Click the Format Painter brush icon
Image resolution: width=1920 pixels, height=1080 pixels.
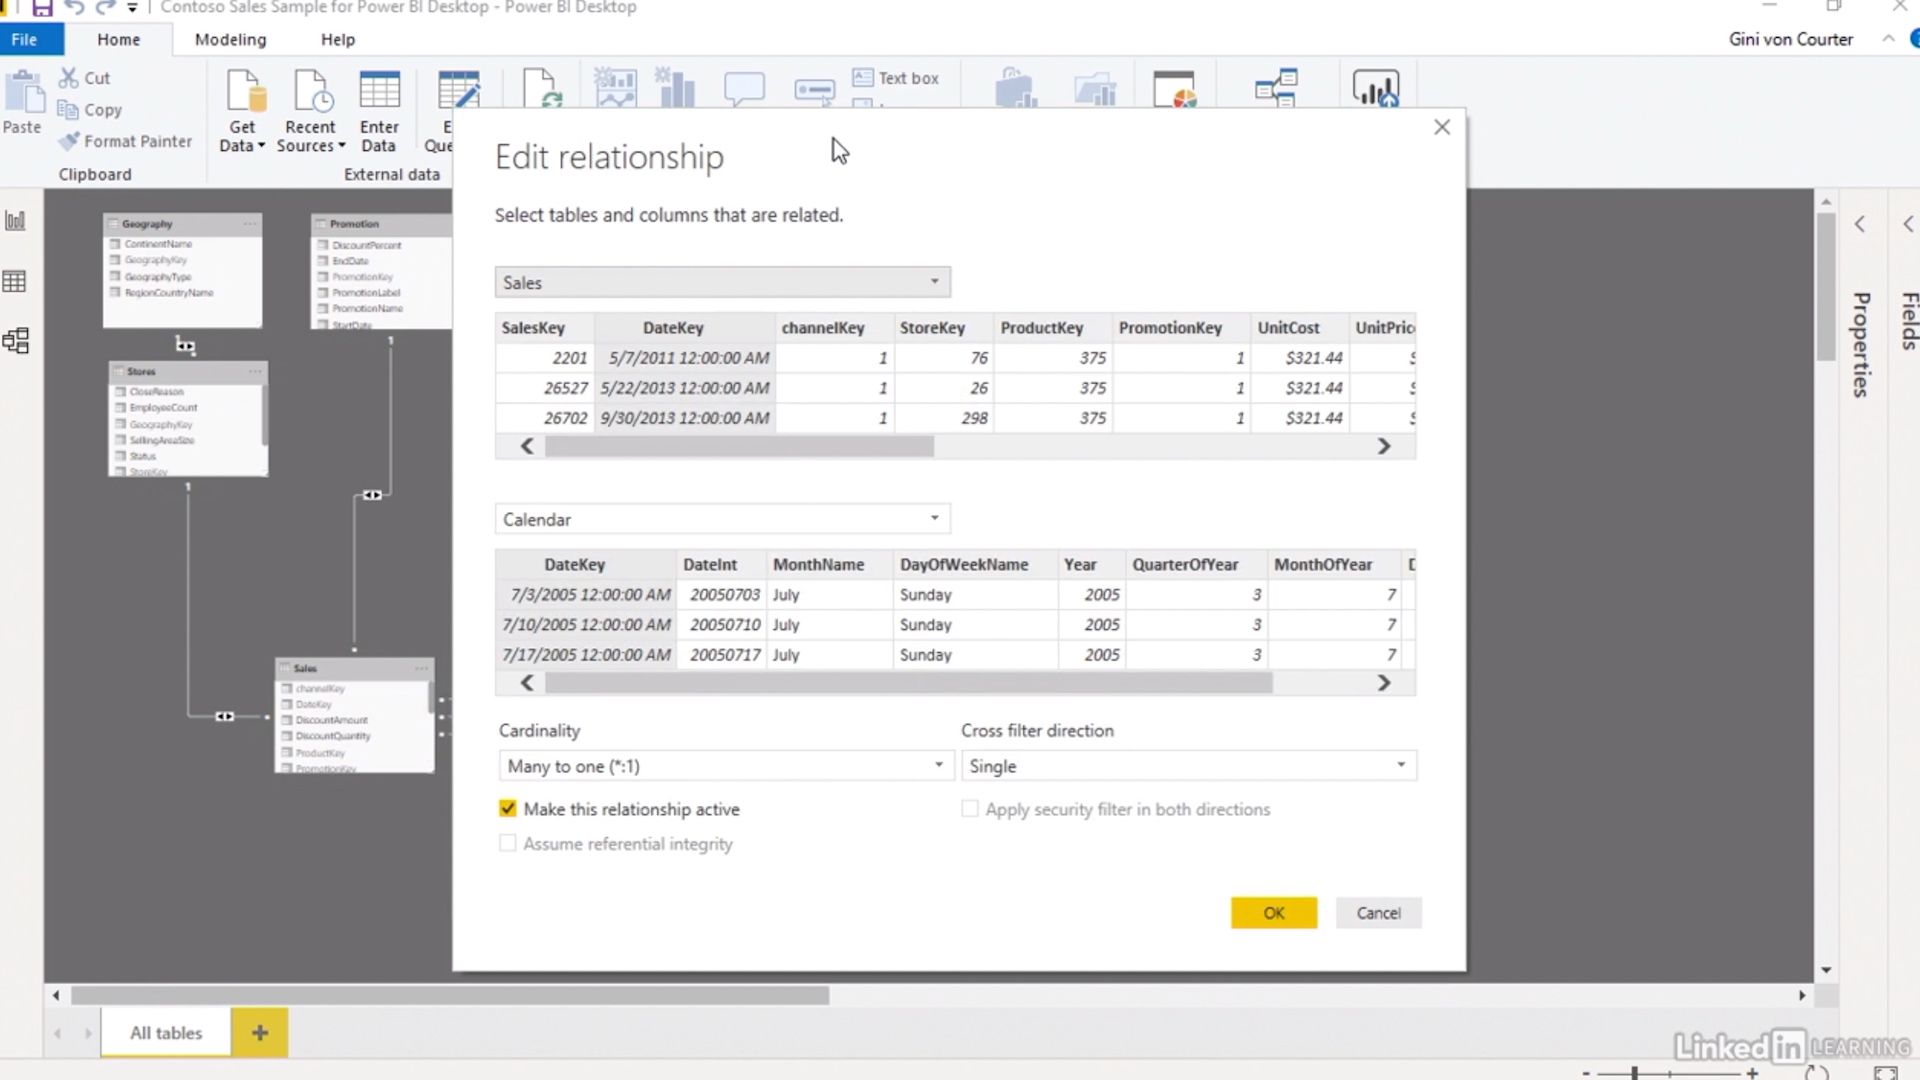68,141
